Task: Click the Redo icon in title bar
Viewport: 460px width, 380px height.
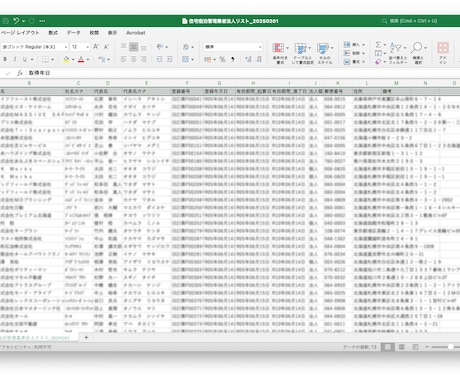Action: [x=32, y=21]
